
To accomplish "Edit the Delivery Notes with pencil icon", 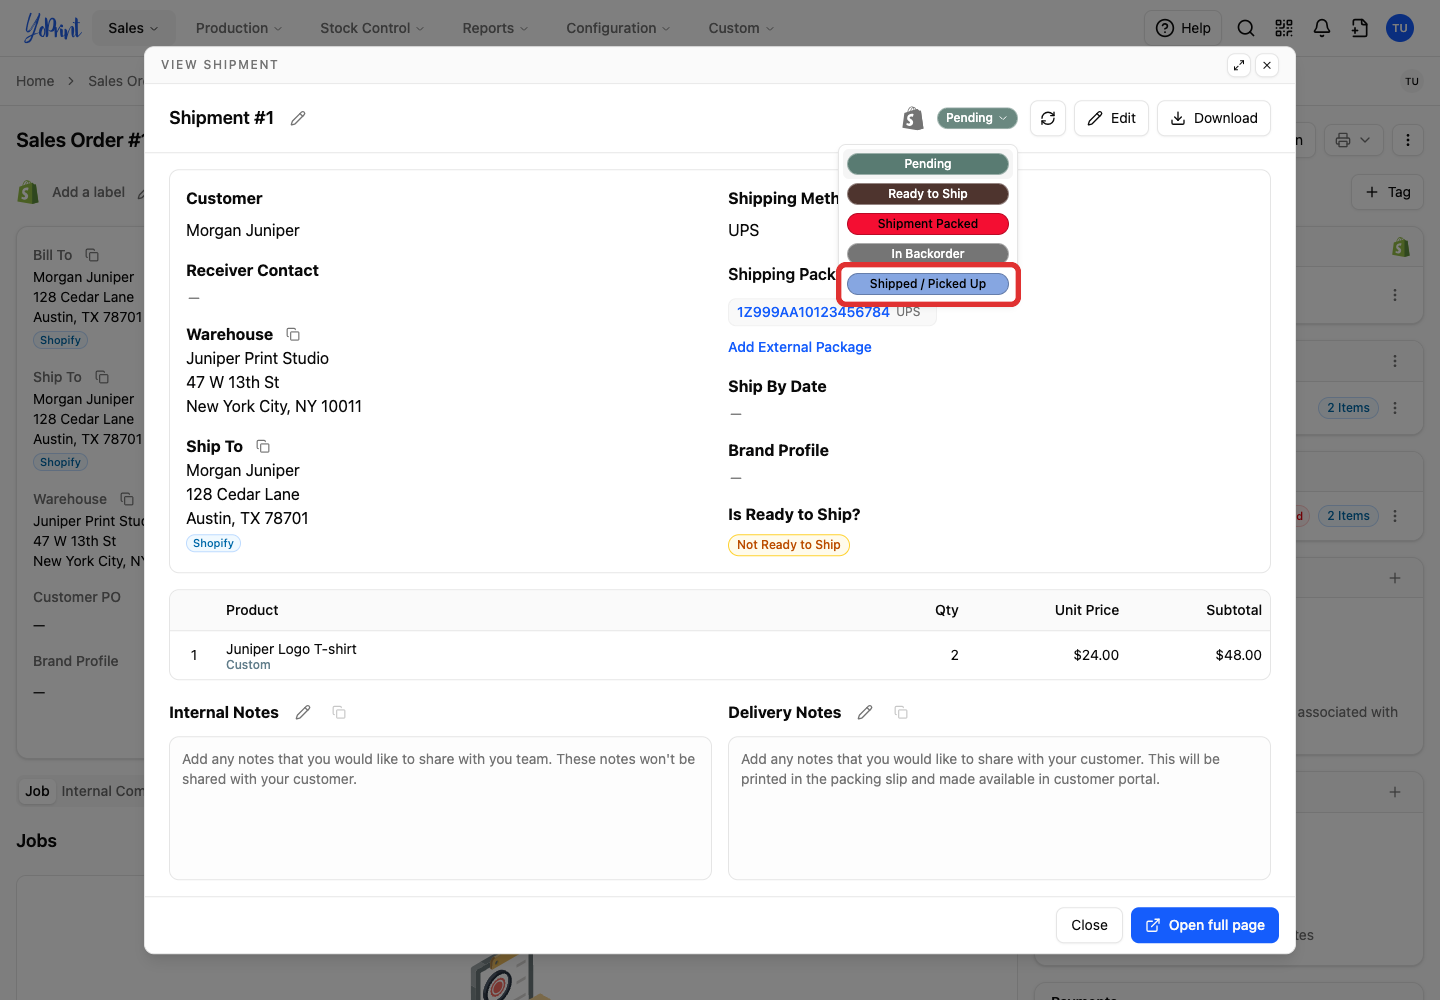I will tap(865, 712).
